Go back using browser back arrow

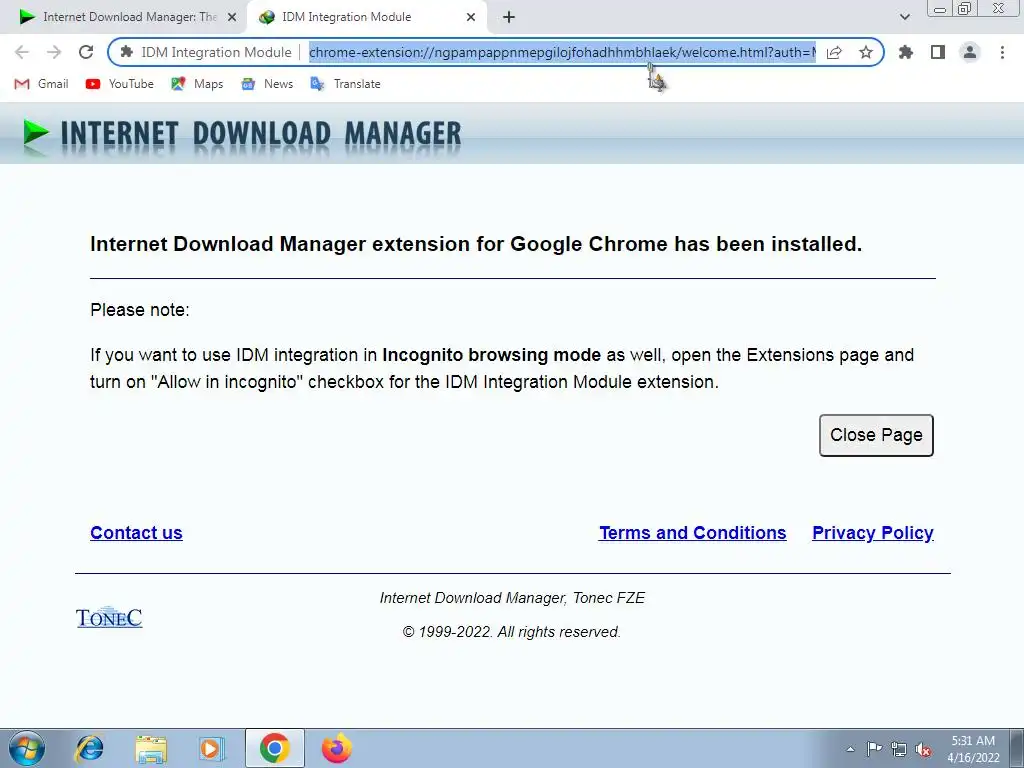click(x=22, y=52)
